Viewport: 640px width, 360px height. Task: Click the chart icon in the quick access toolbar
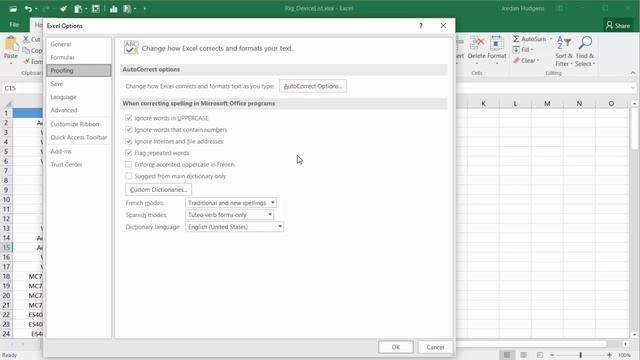click(113, 9)
